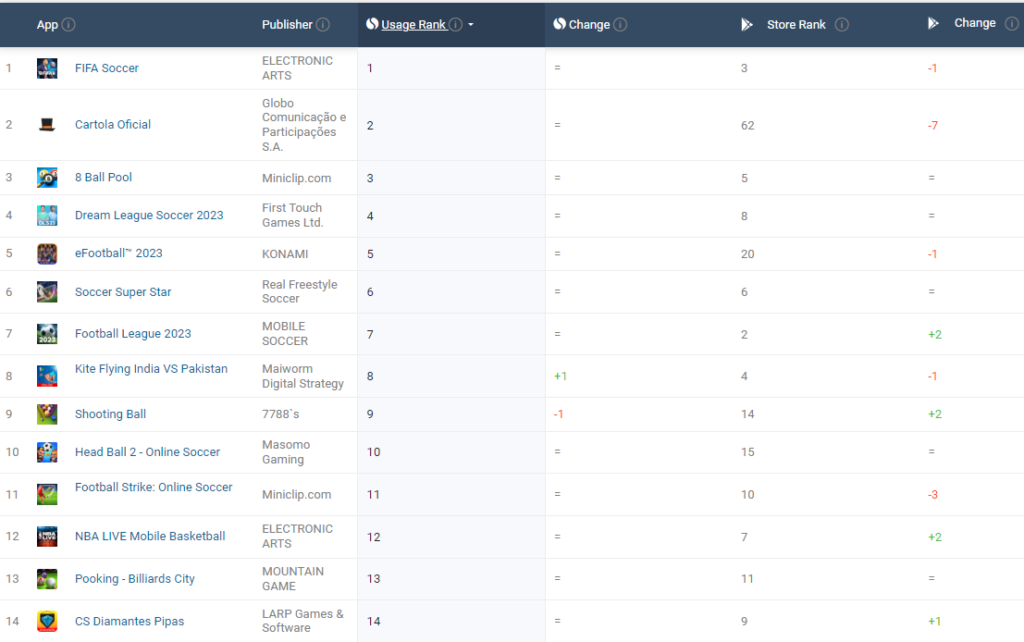This screenshot has height=642, width=1024.
Task: Click the Google Play Change column header
Action: [x=974, y=23]
